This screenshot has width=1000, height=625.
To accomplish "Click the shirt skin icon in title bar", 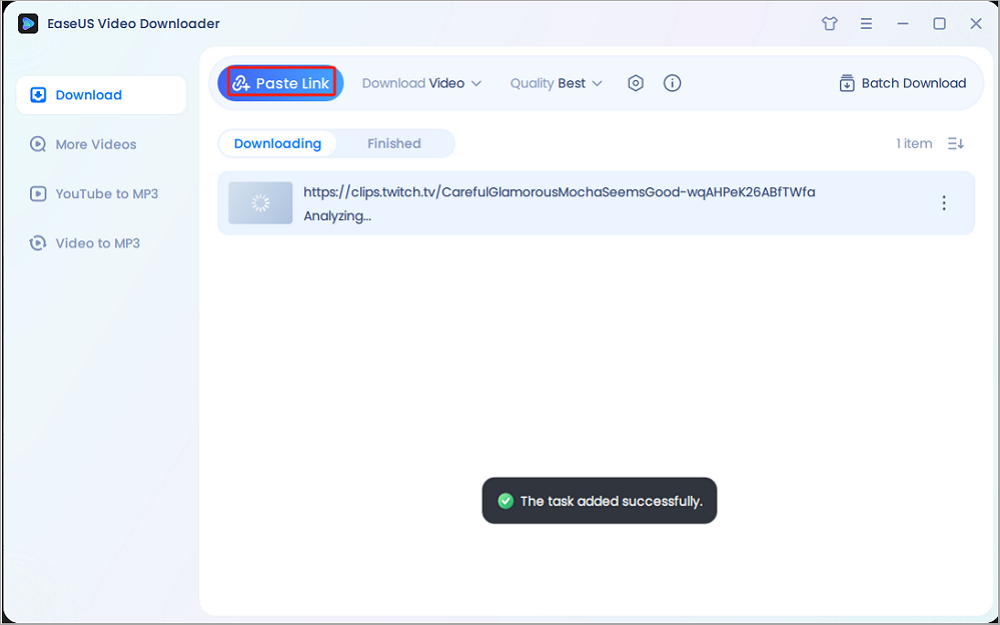I will 829,24.
